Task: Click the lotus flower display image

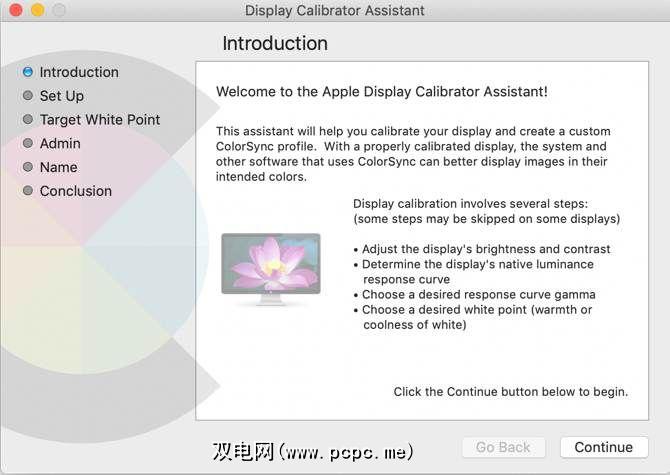Action: 271,268
